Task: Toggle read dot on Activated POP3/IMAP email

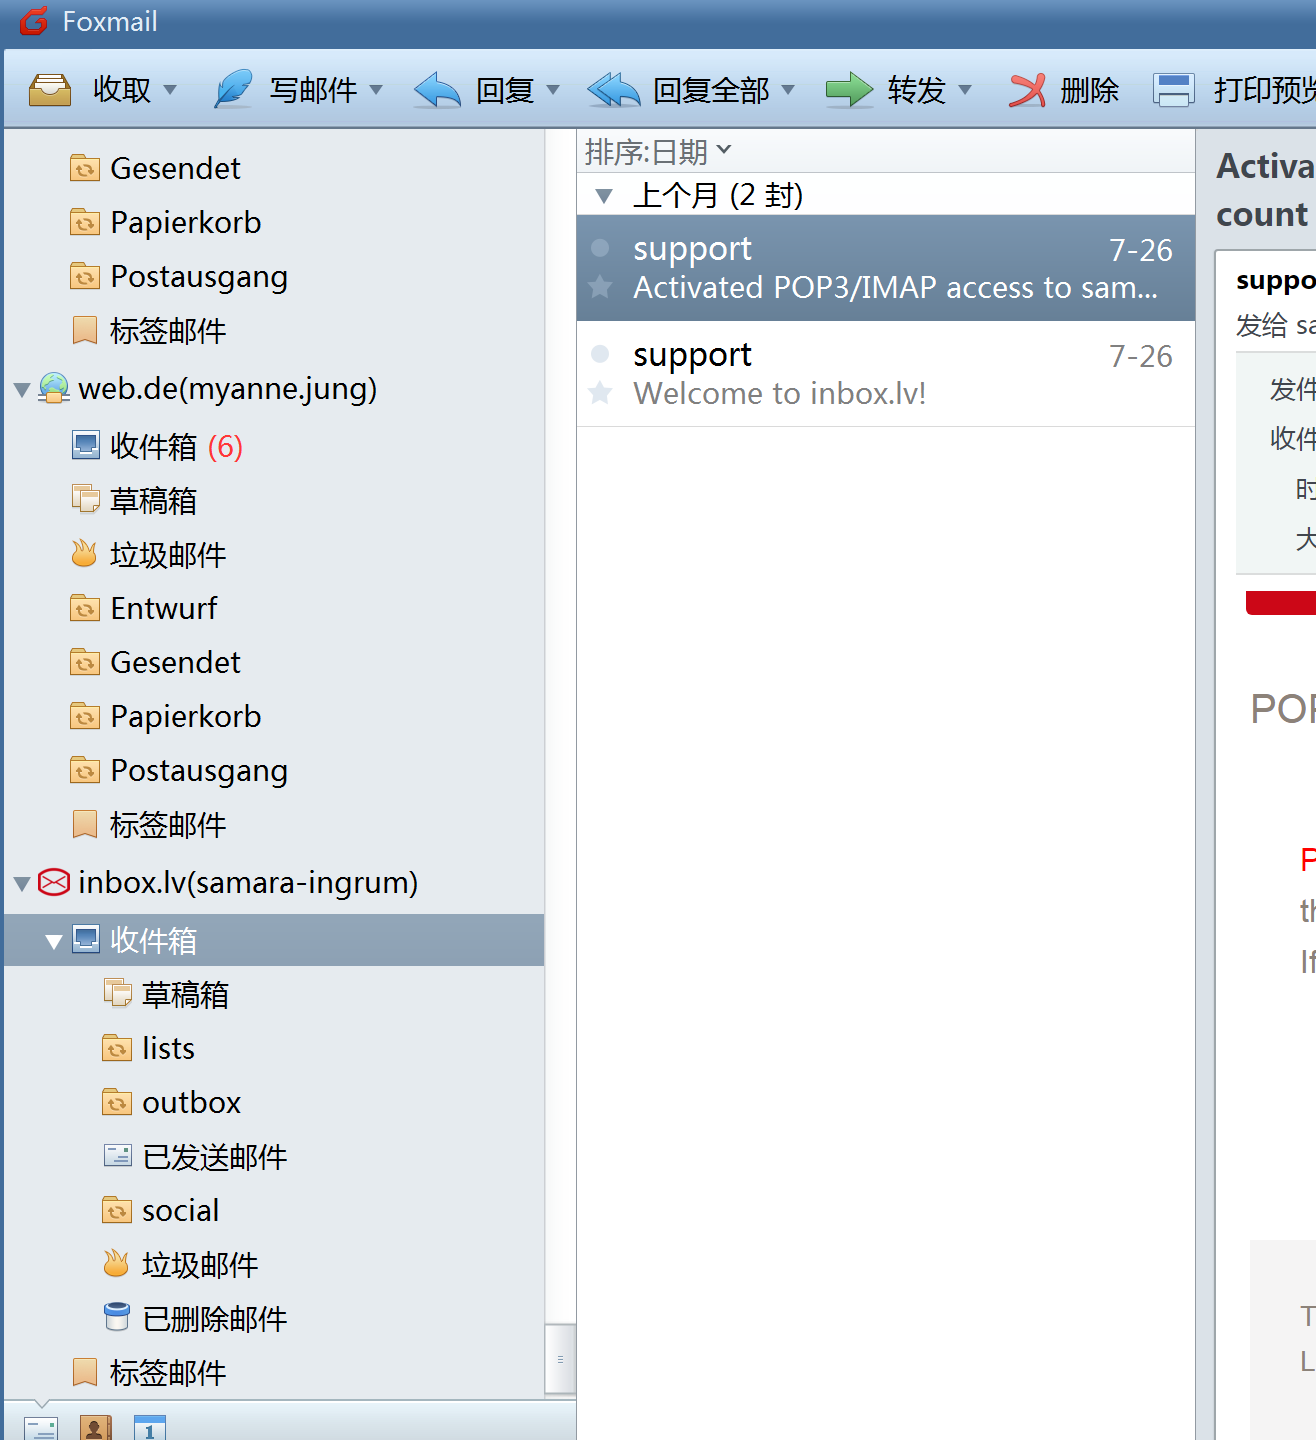Action: (x=601, y=248)
